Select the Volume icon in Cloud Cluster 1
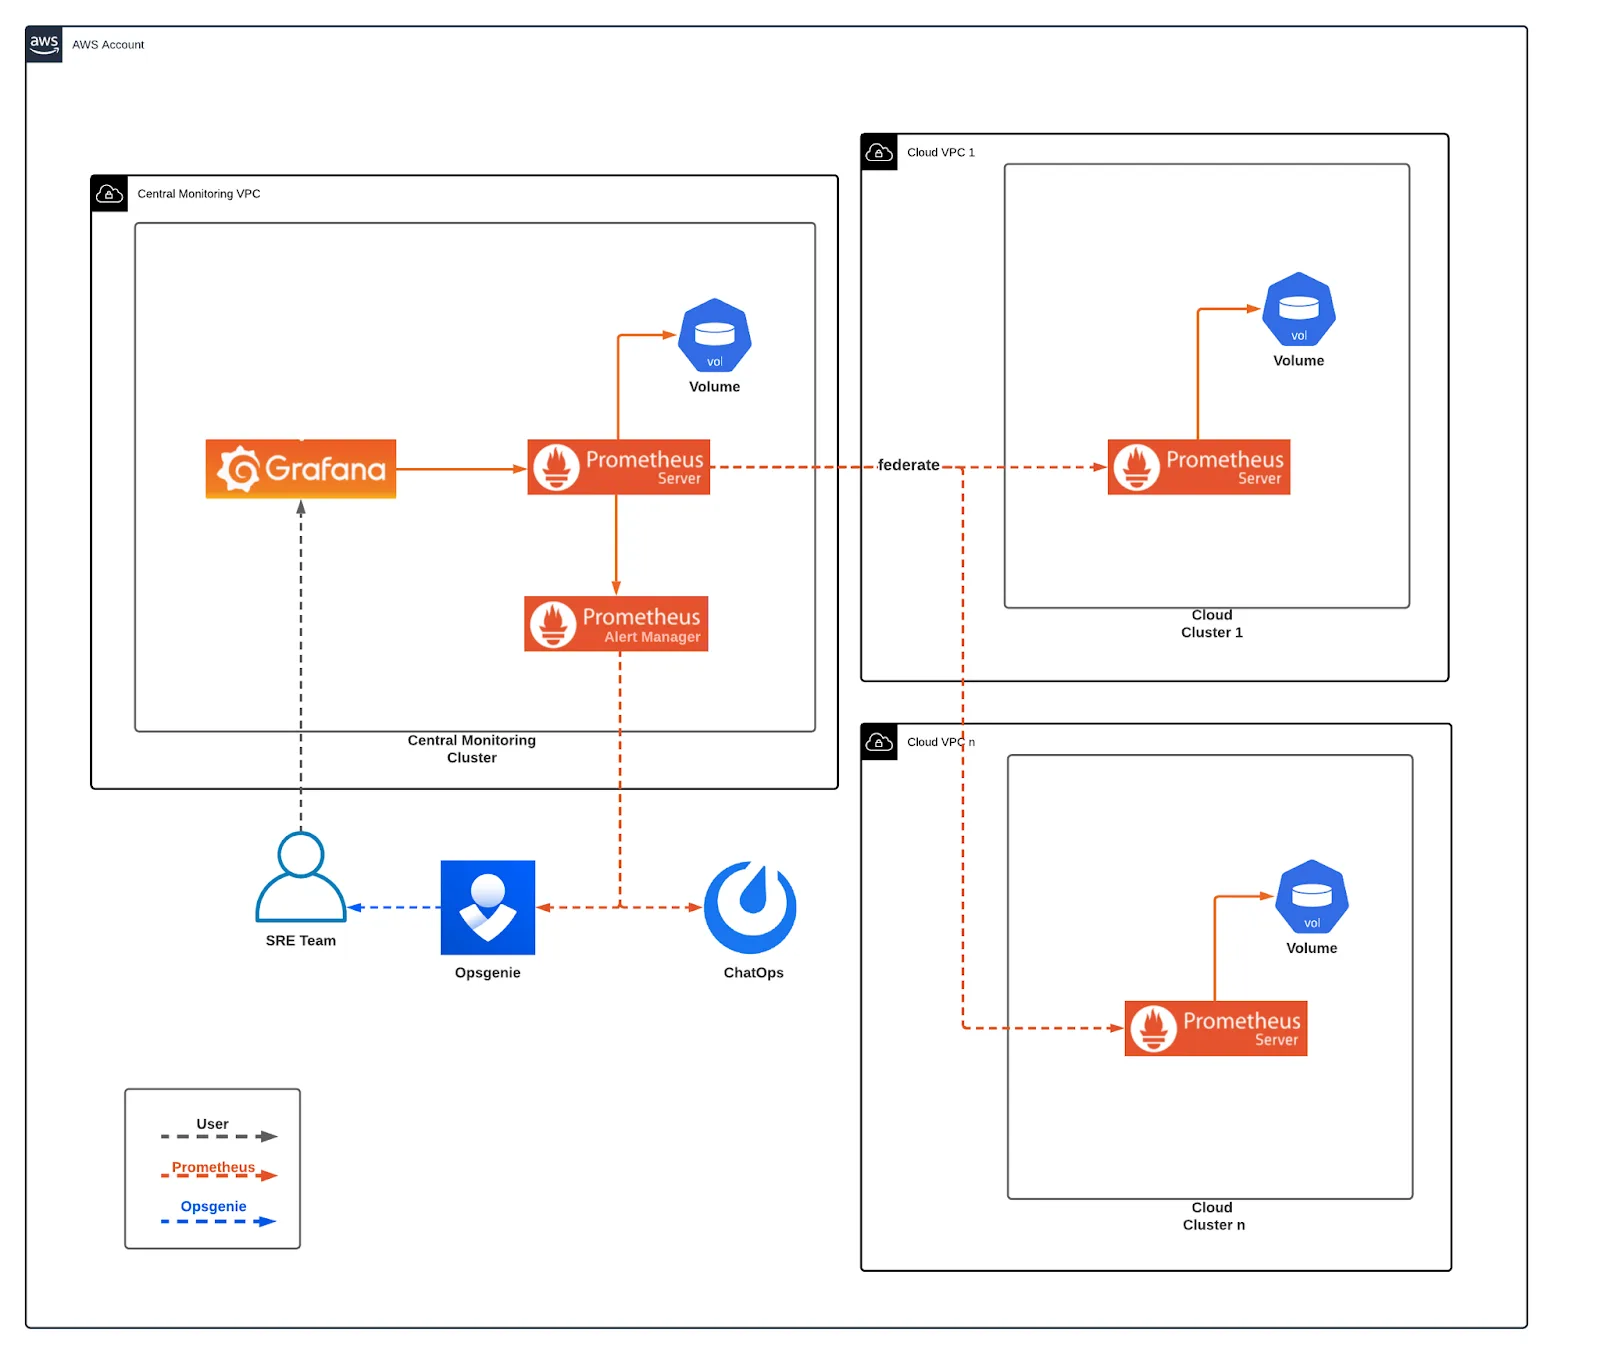The height and width of the screenshot is (1354, 1600). [1299, 310]
